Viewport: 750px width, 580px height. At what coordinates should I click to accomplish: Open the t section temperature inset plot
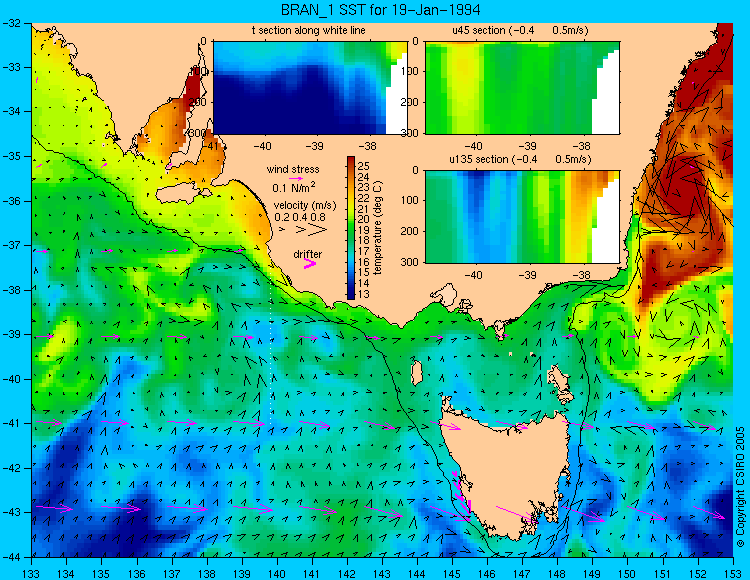(310, 88)
